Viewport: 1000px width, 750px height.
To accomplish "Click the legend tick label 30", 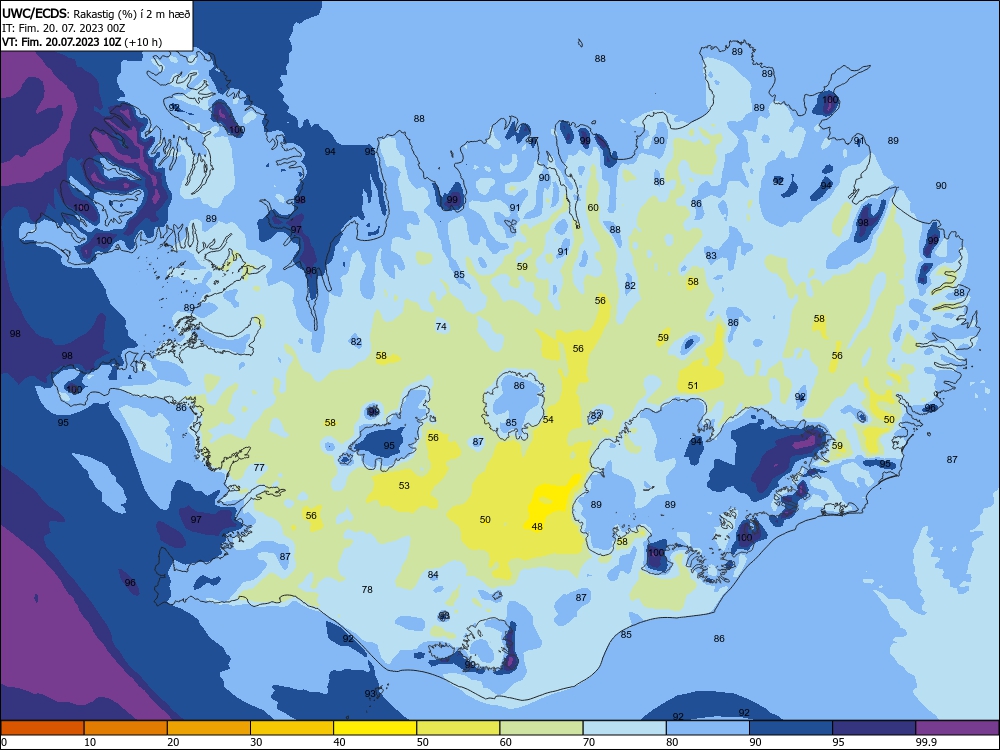I will (x=256, y=742).
